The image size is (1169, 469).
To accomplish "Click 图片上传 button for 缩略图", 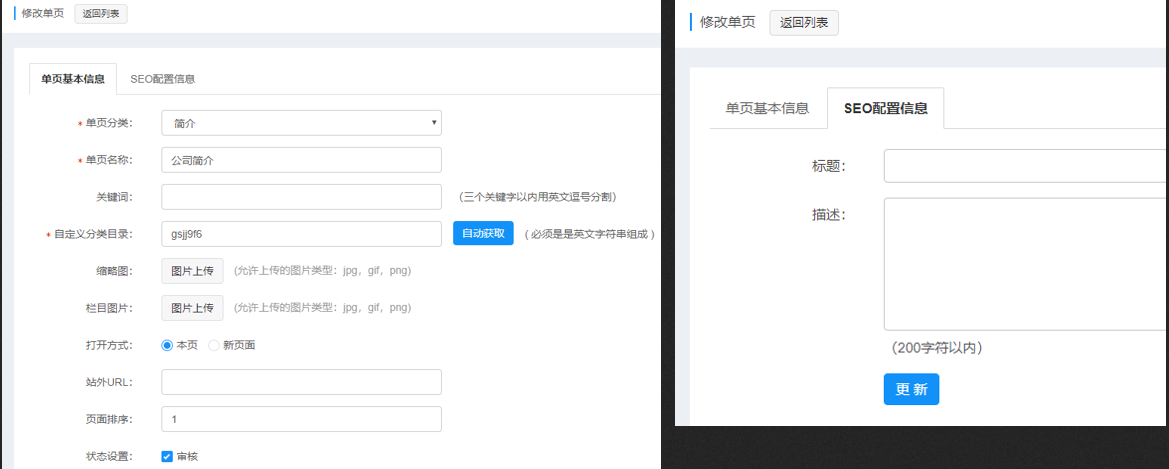I will click(192, 271).
